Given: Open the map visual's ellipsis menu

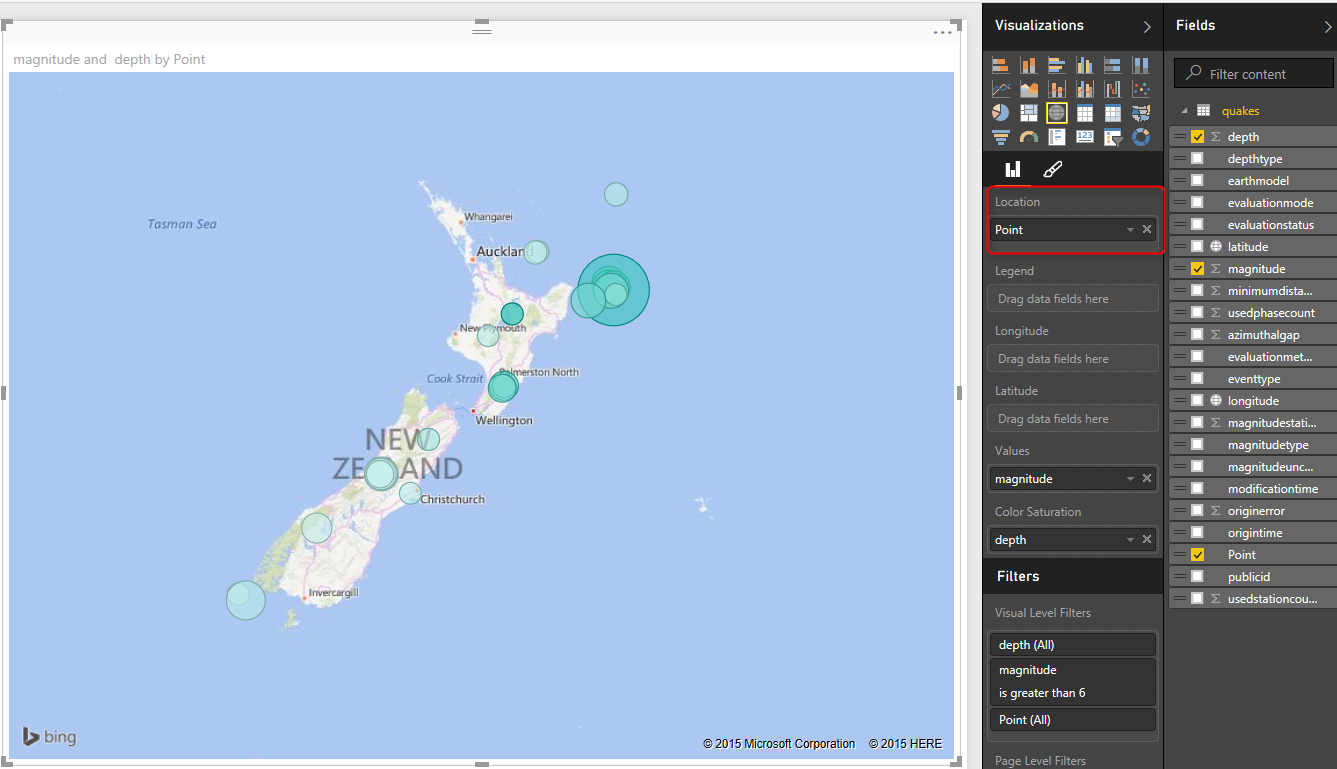Looking at the screenshot, I should (x=943, y=33).
